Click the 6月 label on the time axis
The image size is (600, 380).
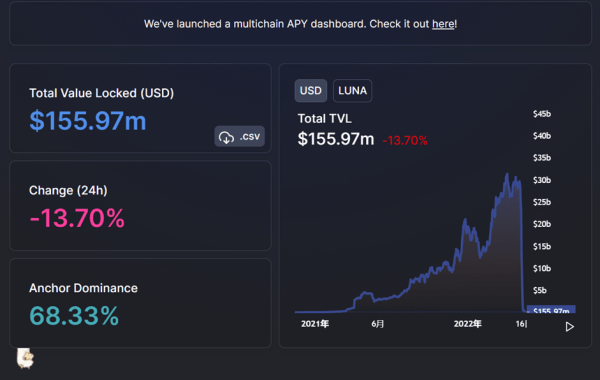[x=378, y=324]
